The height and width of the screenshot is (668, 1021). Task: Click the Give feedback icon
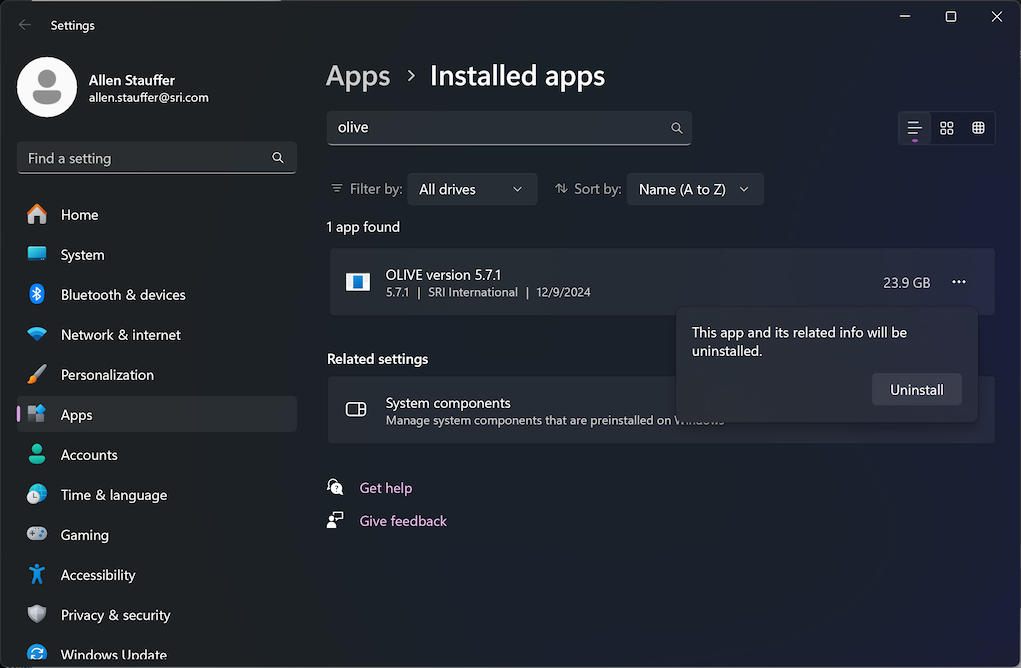[x=335, y=520]
